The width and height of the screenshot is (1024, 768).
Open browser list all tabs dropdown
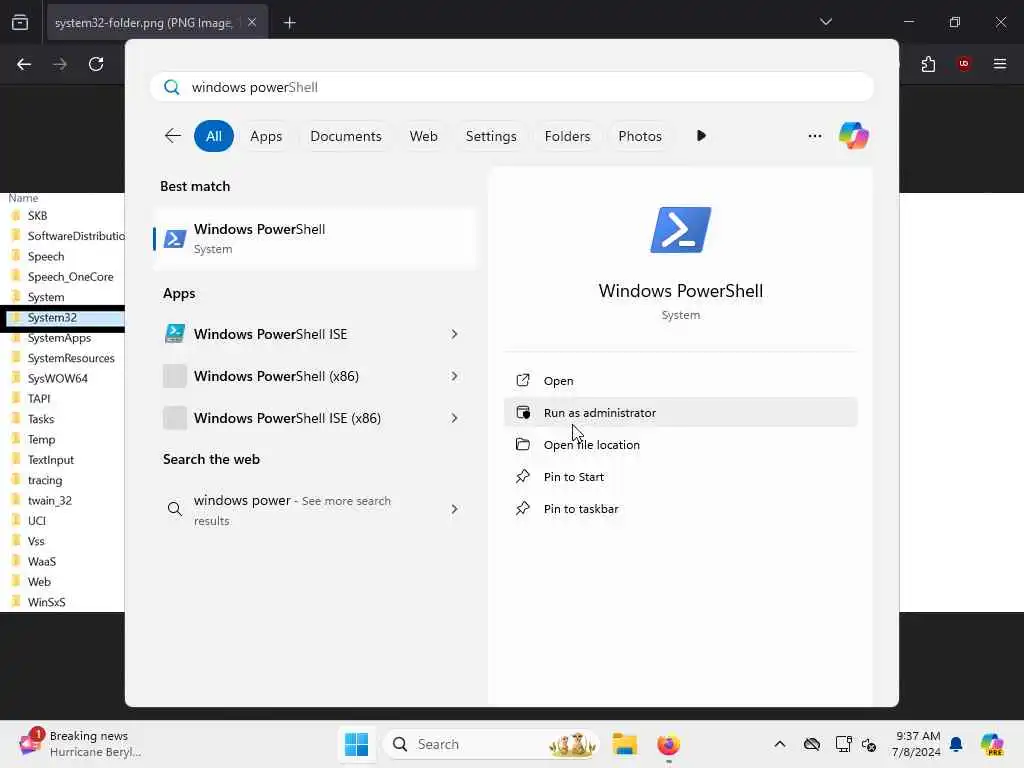826,22
